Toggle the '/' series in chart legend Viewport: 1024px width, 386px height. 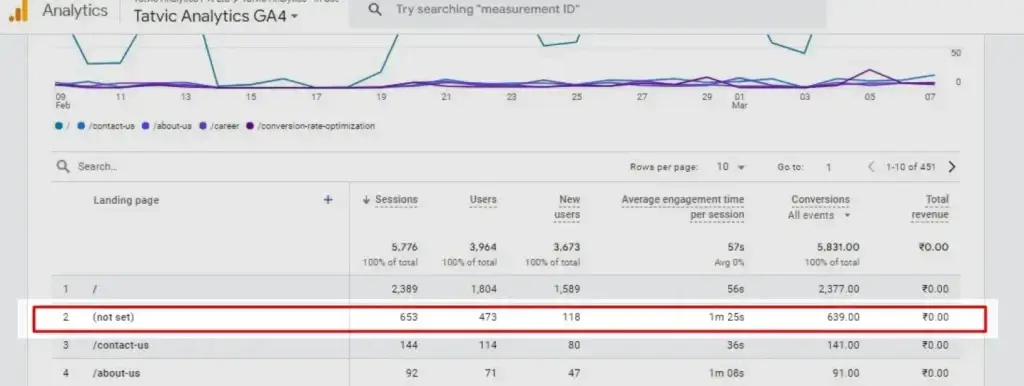(63, 126)
